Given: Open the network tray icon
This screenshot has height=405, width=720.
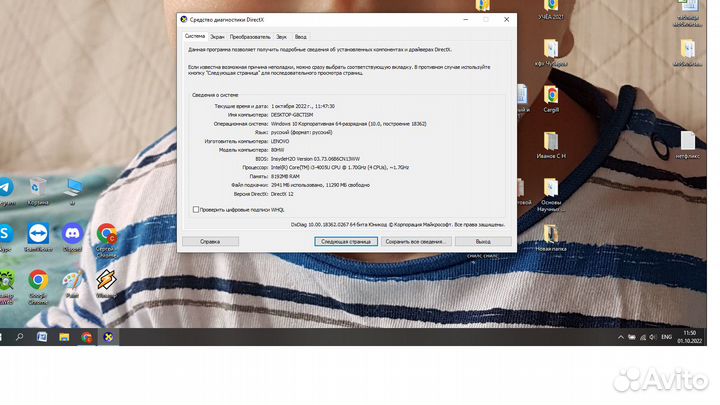Looking at the screenshot, I should tap(643, 337).
